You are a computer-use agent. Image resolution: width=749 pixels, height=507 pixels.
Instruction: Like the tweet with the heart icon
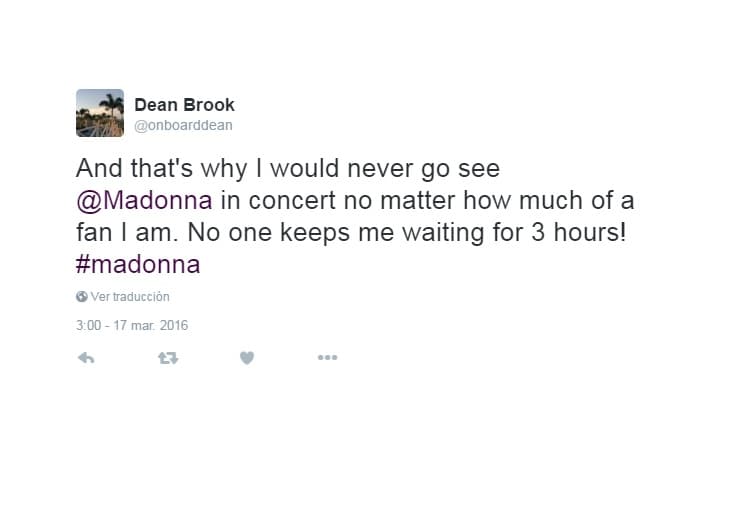(247, 358)
